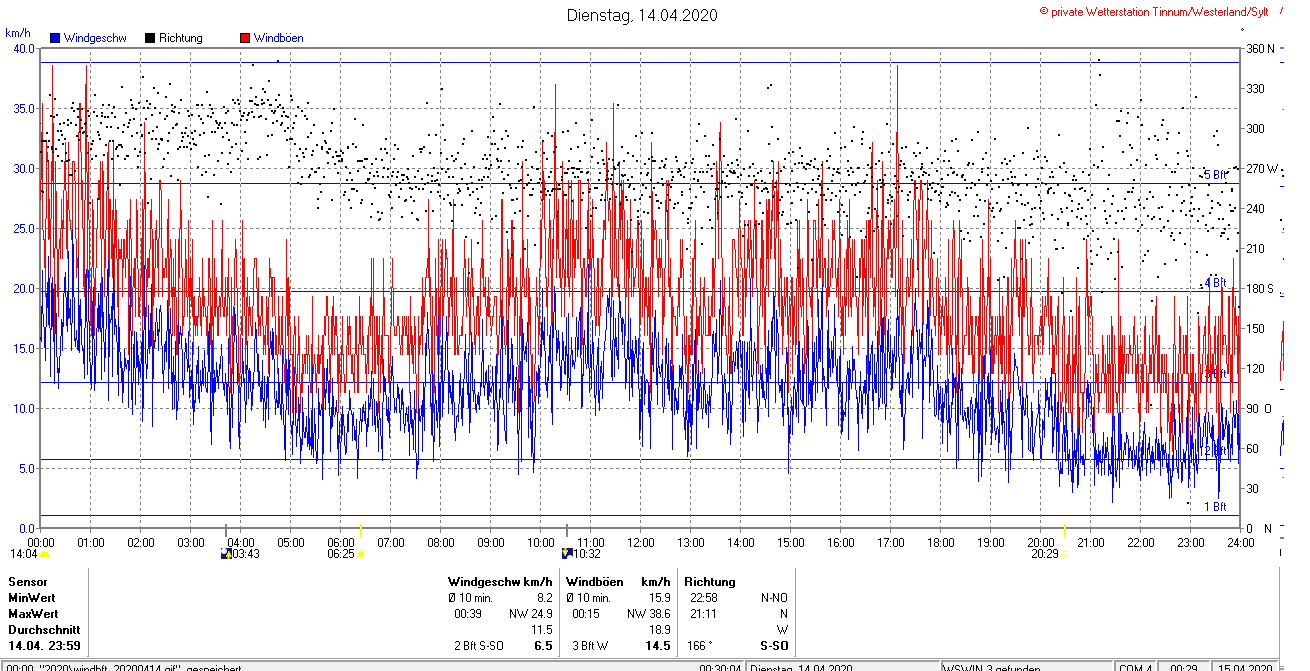
Task: Click the 03:43 time marker label
Action: point(246,553)
